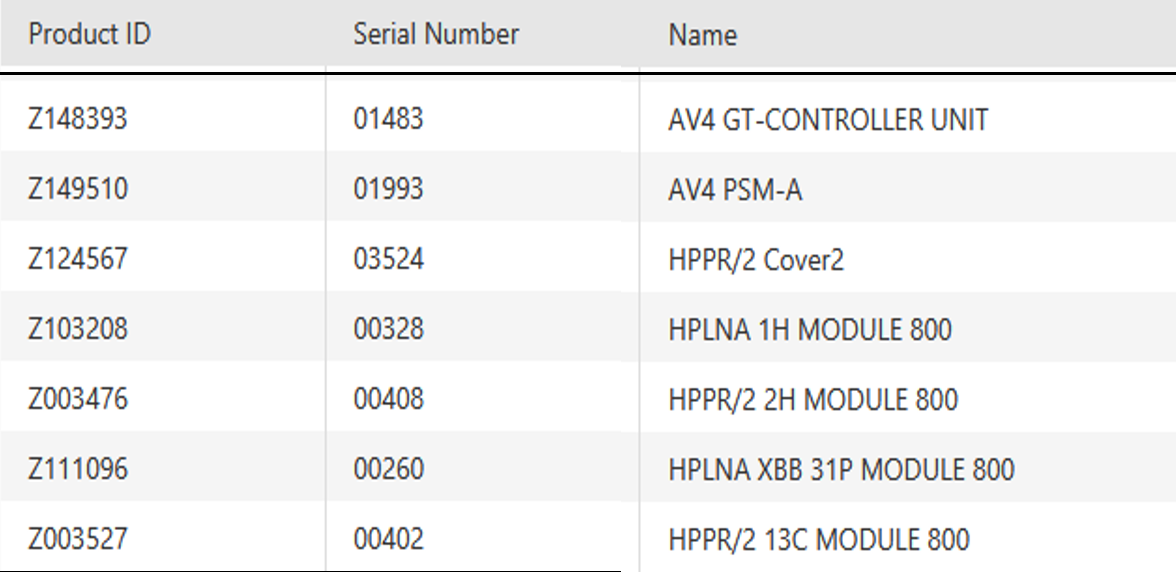Select product ID Z148393 cell
The height and width of the screenshot is (572, 1176).
(78, 120)
